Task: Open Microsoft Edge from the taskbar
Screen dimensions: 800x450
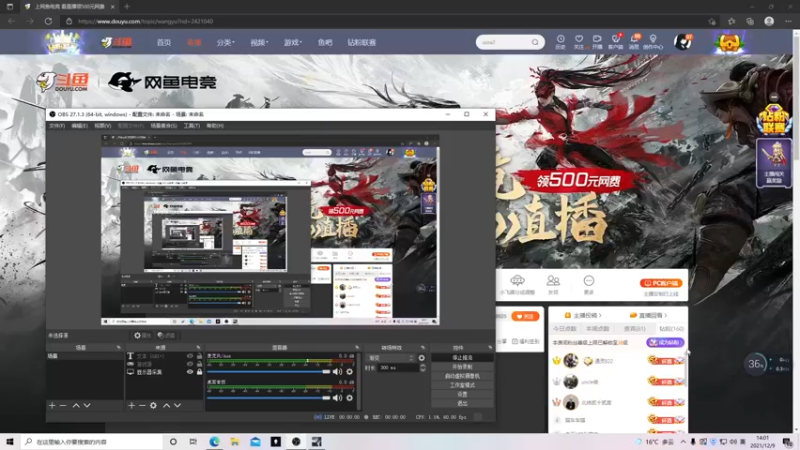Action: tap(214, 442)
